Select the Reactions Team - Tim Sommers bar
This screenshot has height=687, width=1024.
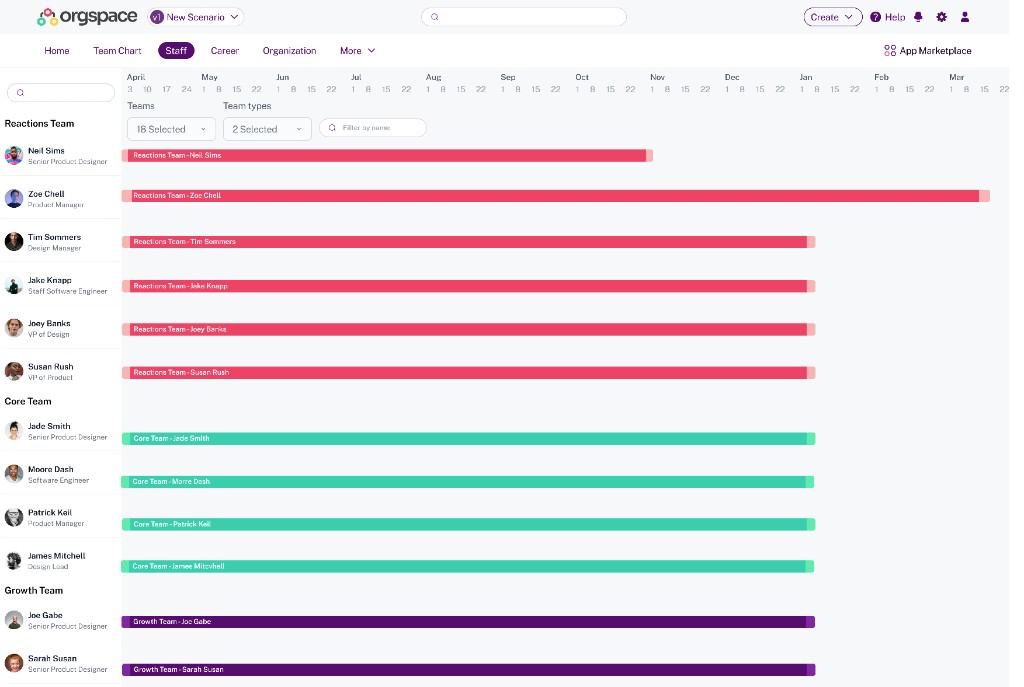(x=469, y=242)
